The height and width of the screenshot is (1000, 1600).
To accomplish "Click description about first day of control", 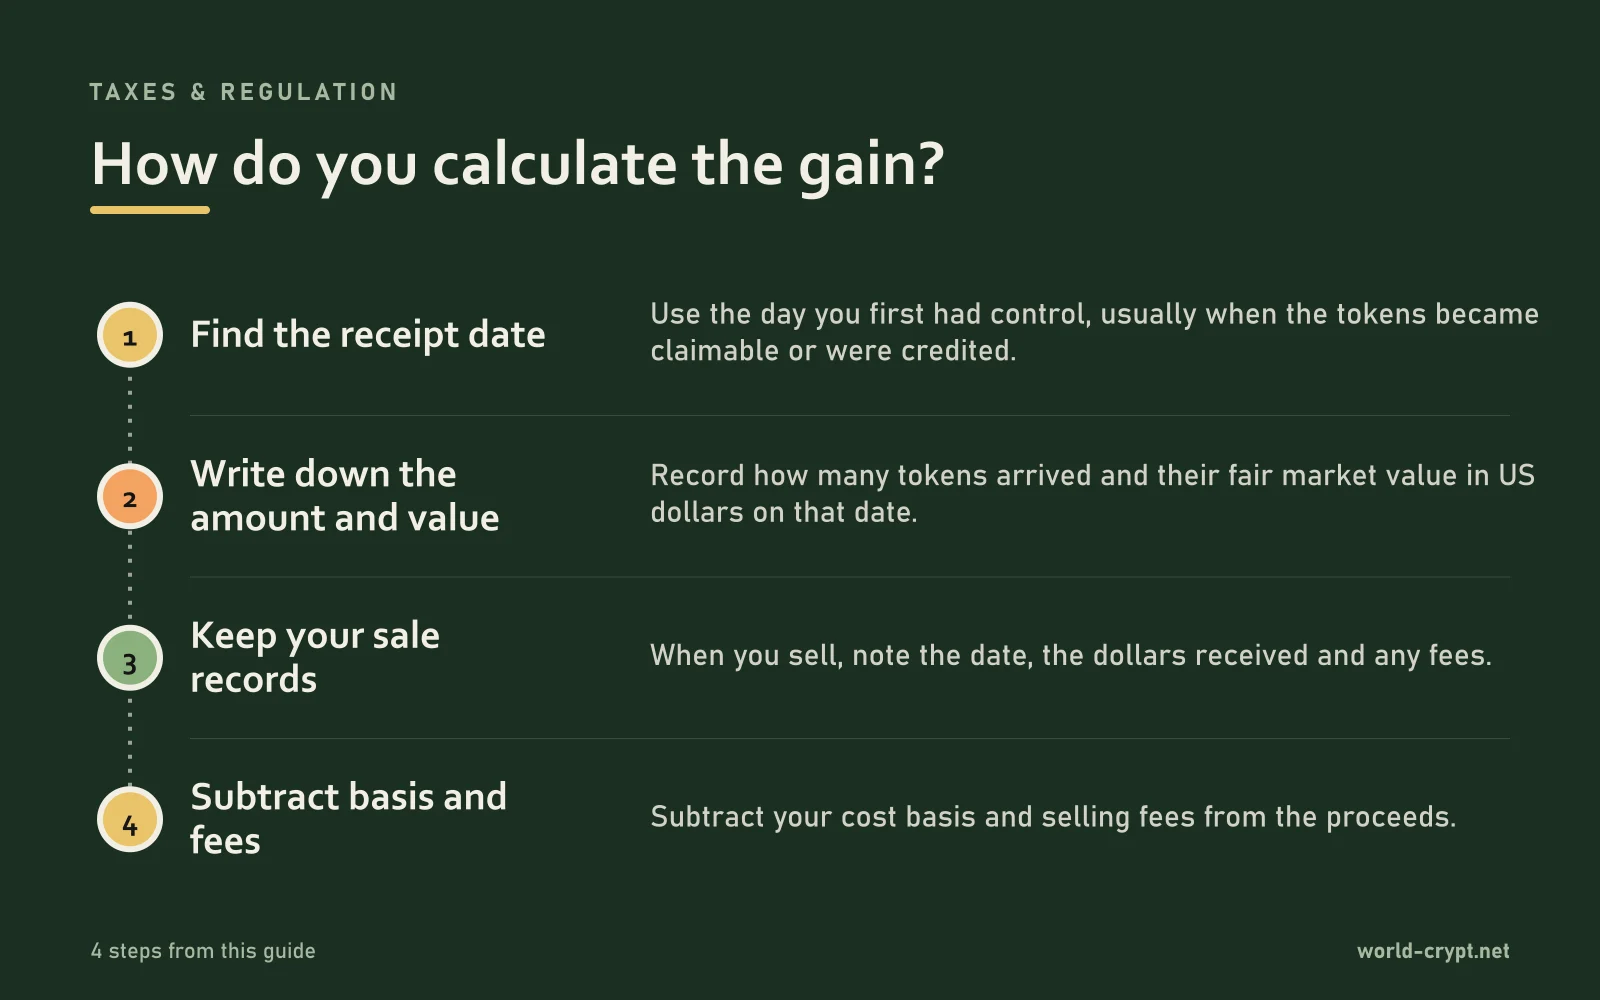I will pyautogui.click(x=1094, y=332).
